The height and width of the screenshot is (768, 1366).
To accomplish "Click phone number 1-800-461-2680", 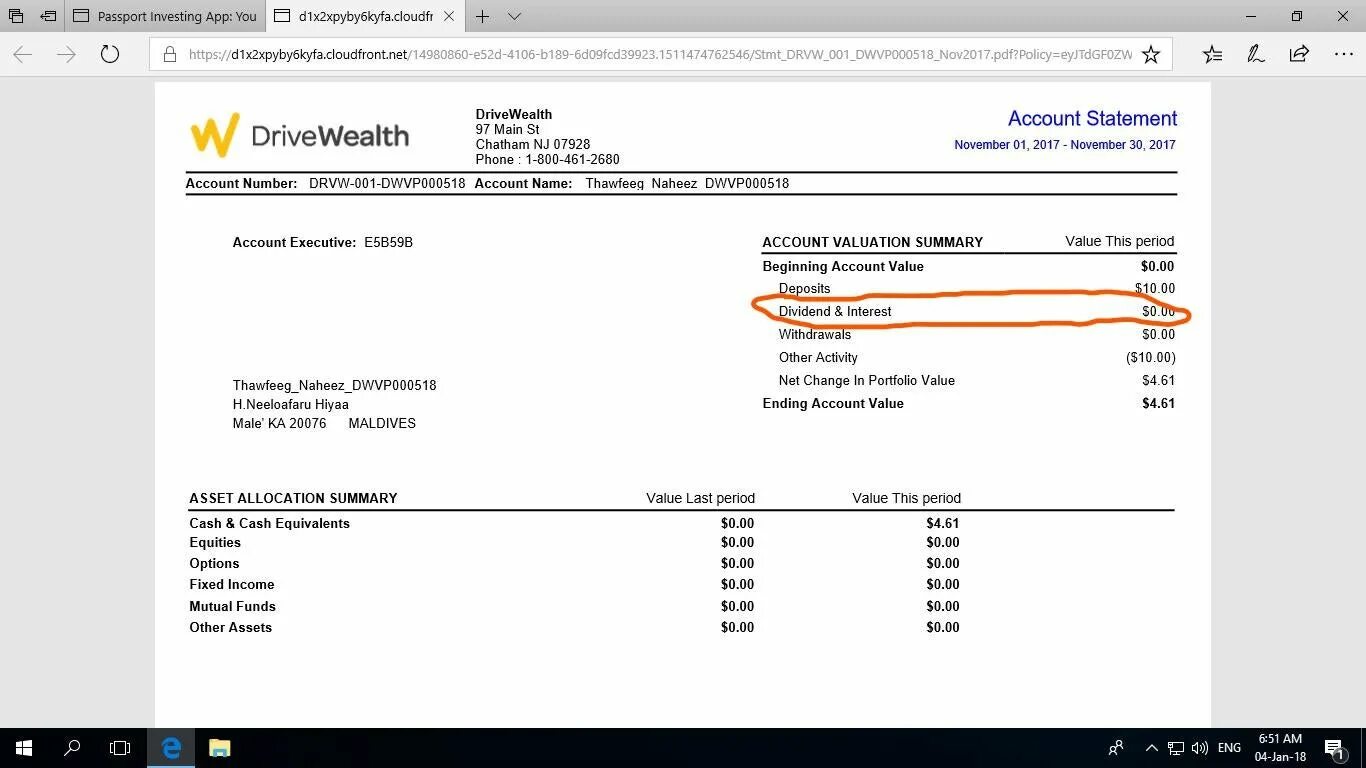I will (x=572, y=159).
